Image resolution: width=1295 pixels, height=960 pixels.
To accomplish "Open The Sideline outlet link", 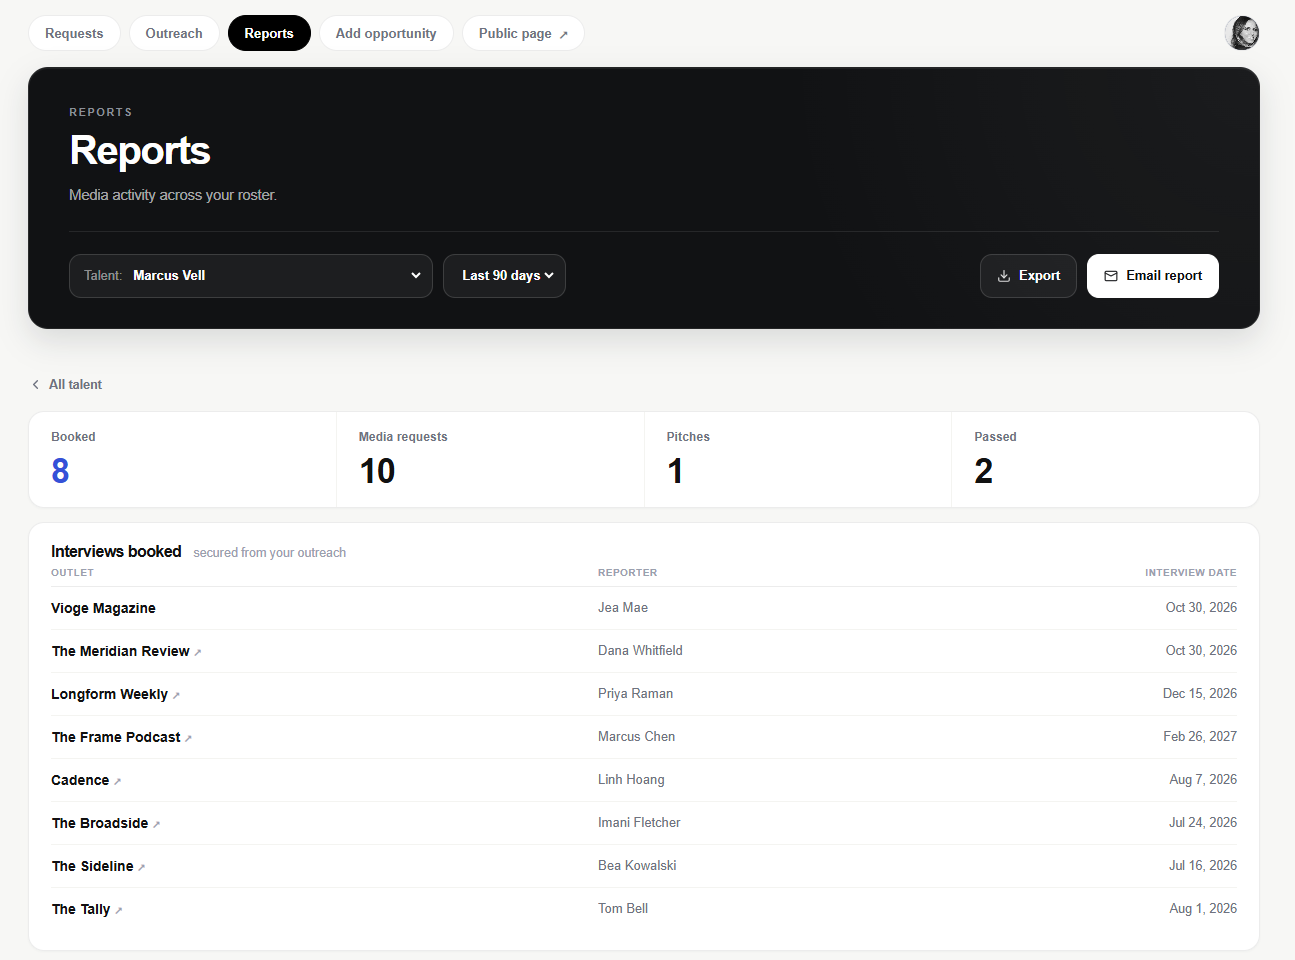I will [92, 866].
